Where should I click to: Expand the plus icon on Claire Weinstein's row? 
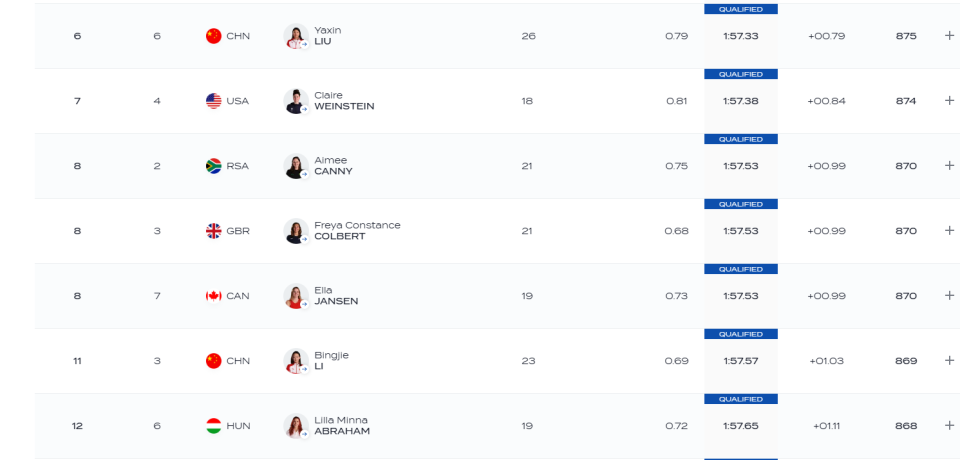pos(949,100)
